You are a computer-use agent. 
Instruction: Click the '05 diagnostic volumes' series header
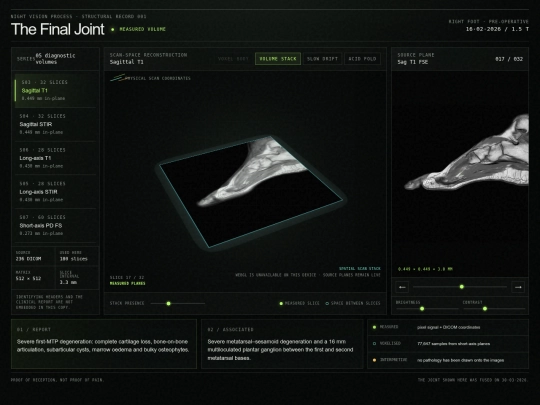(x=55, y=59)
